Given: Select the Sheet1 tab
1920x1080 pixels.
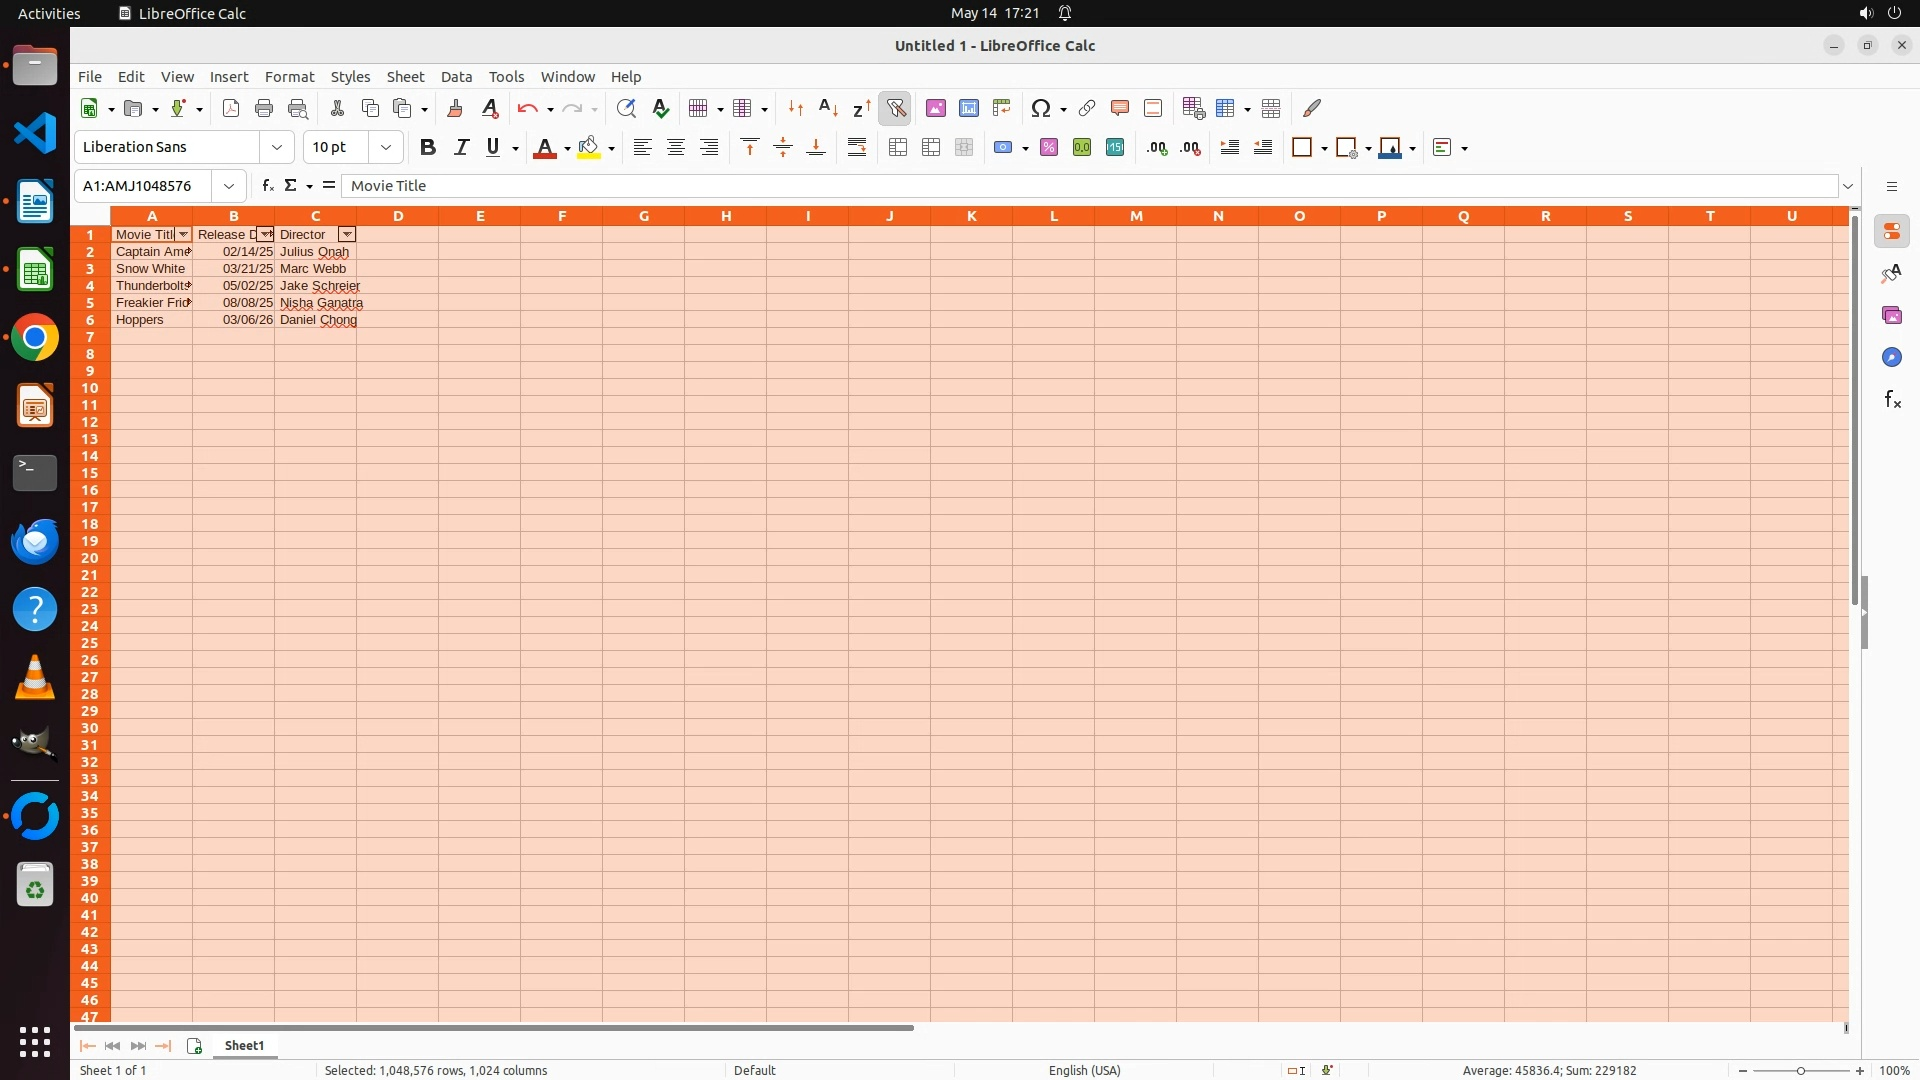Looking at the screenshot, I should click(244, 1045).
